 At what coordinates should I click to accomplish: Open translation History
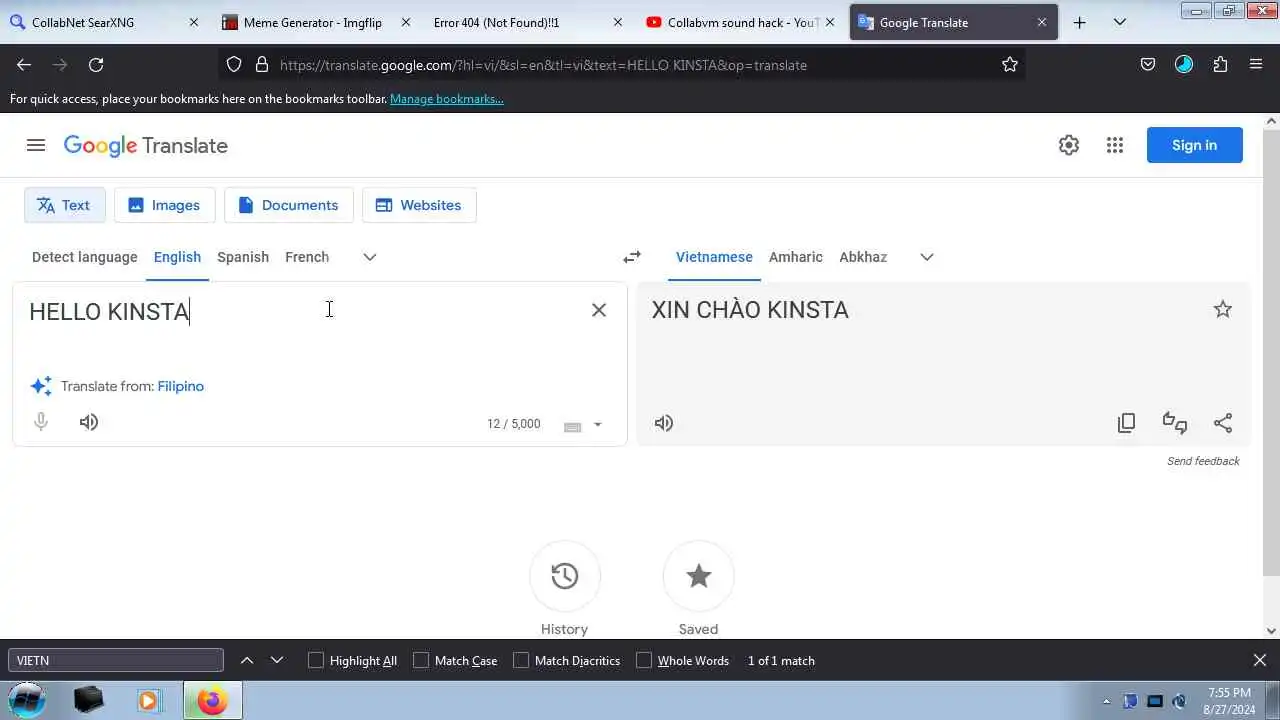click(x=565, y=576)
